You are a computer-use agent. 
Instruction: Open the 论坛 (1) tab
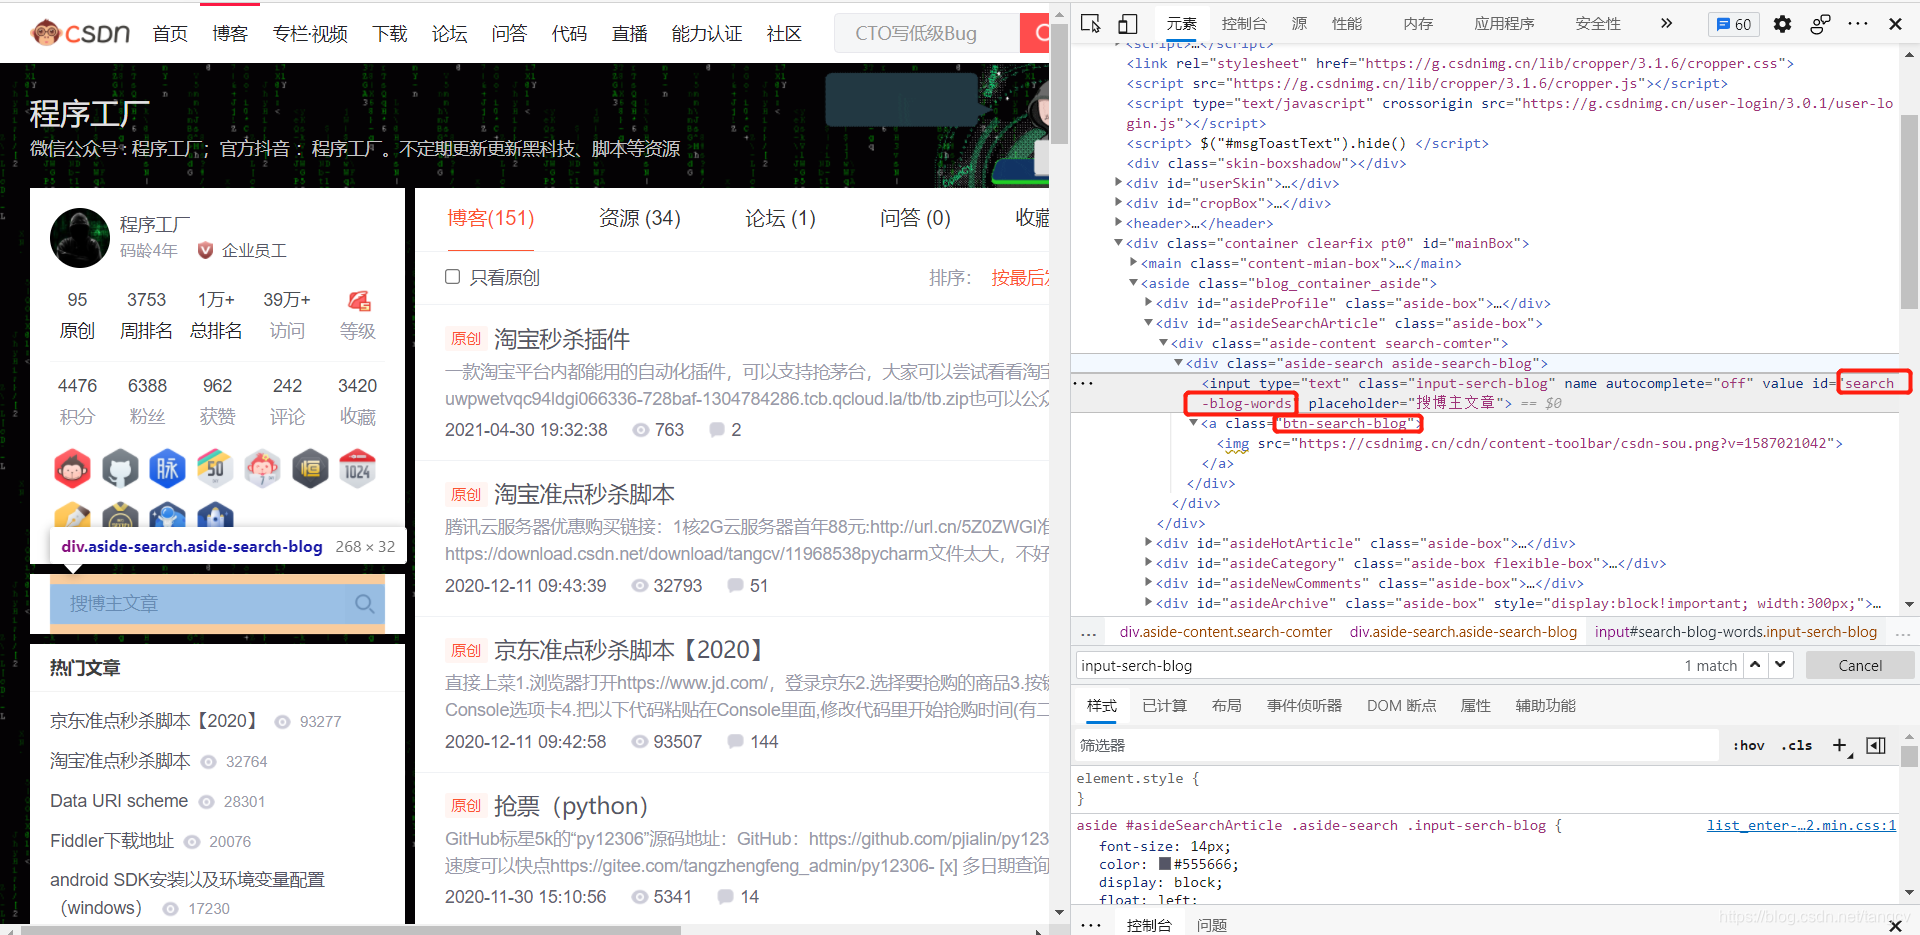click(780, 218)
